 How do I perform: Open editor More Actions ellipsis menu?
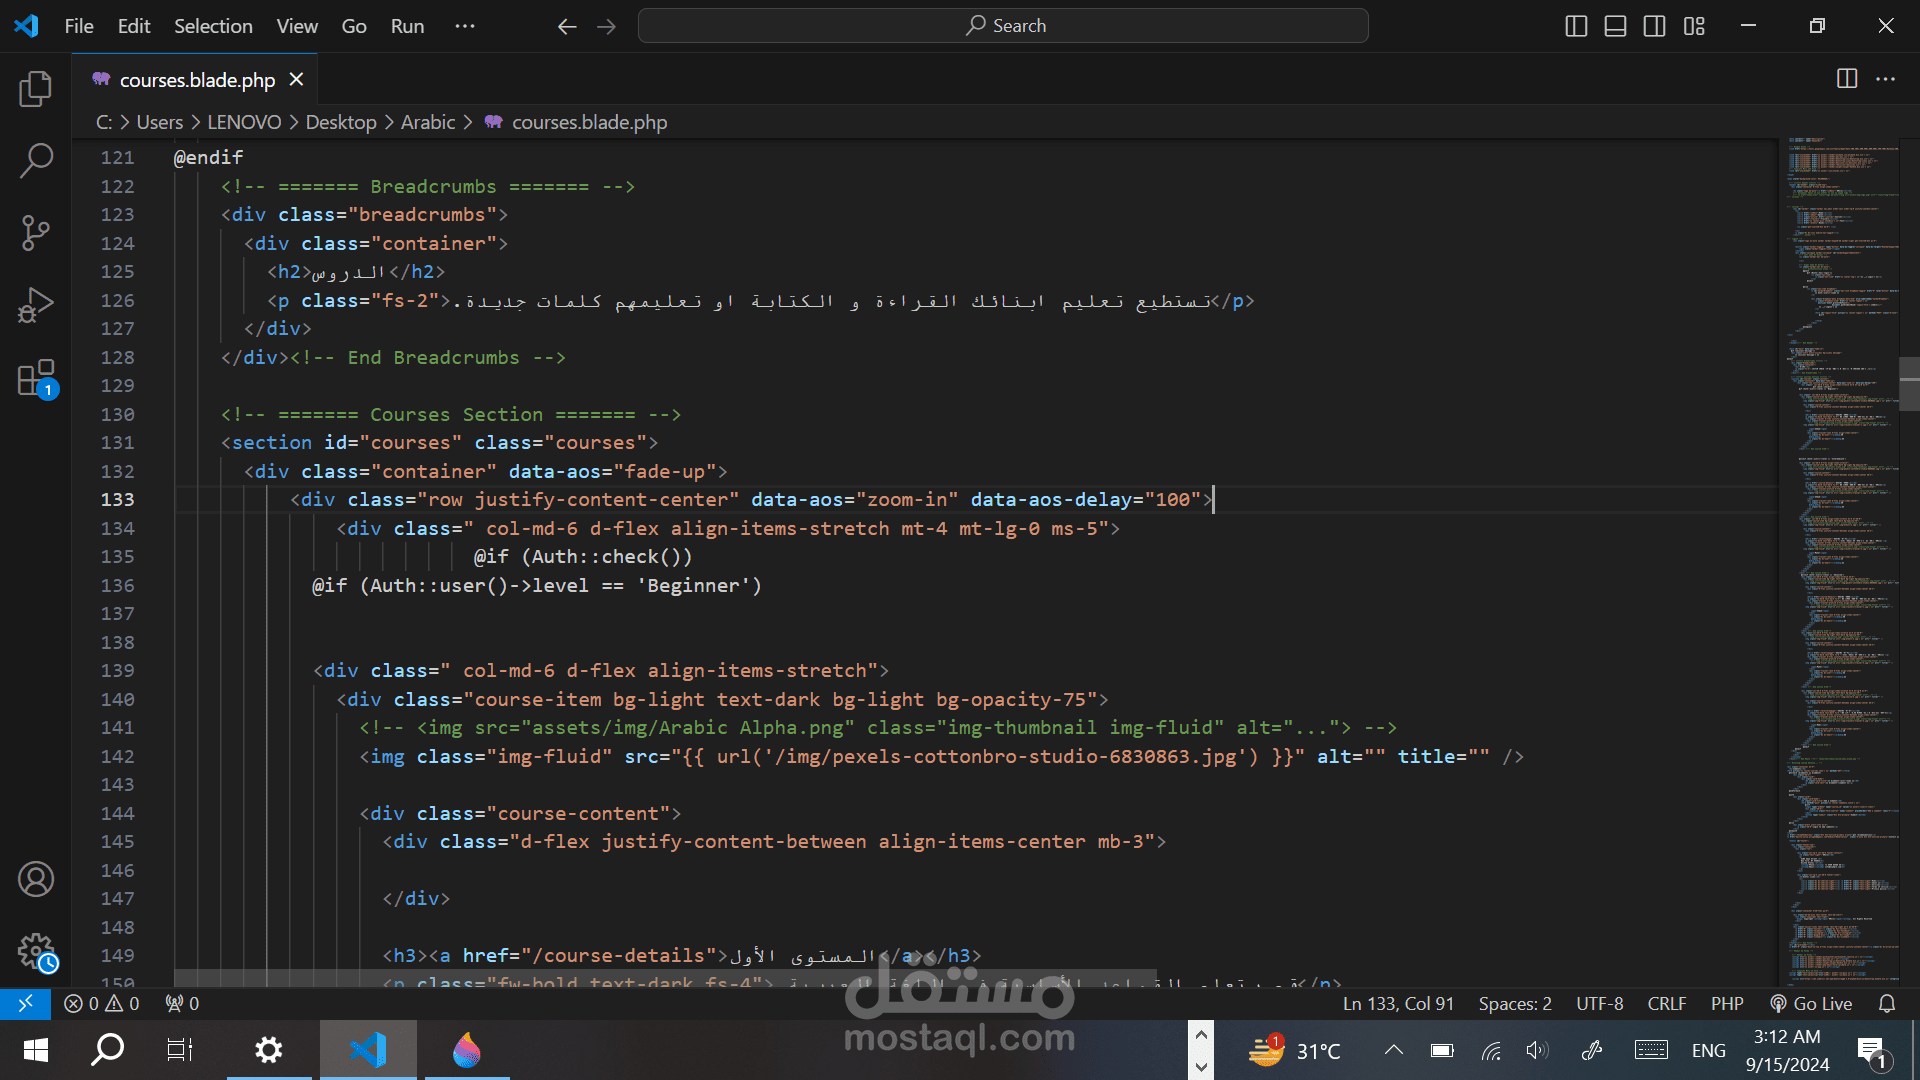[1886, 79]
